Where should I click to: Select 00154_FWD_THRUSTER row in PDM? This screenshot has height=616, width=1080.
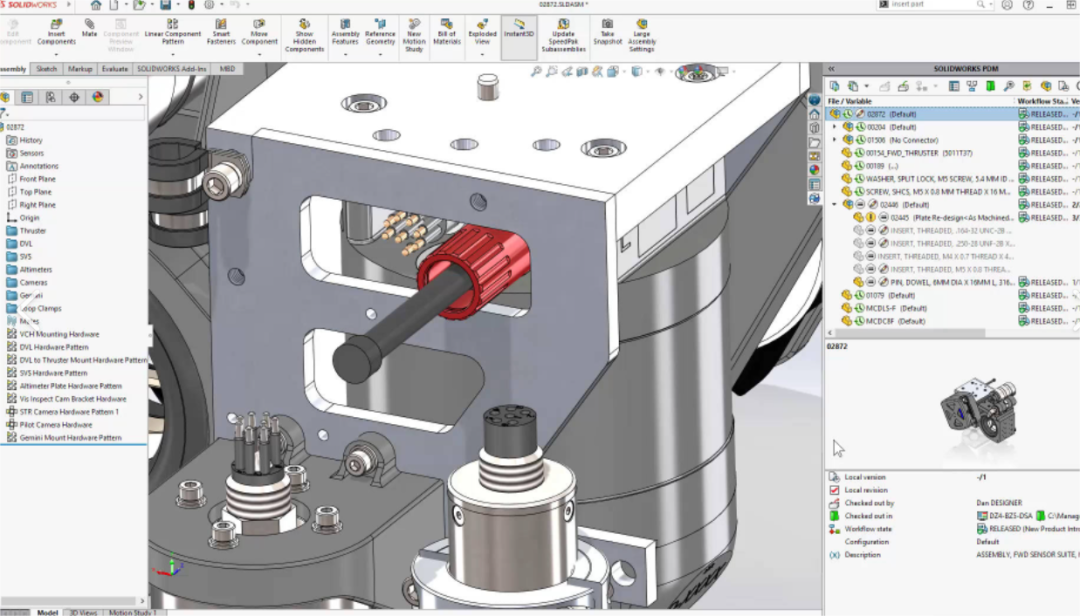pos(919,153)
